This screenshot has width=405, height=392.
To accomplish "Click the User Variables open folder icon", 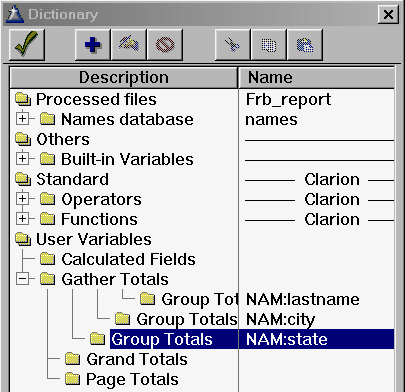I will (23, 239).
